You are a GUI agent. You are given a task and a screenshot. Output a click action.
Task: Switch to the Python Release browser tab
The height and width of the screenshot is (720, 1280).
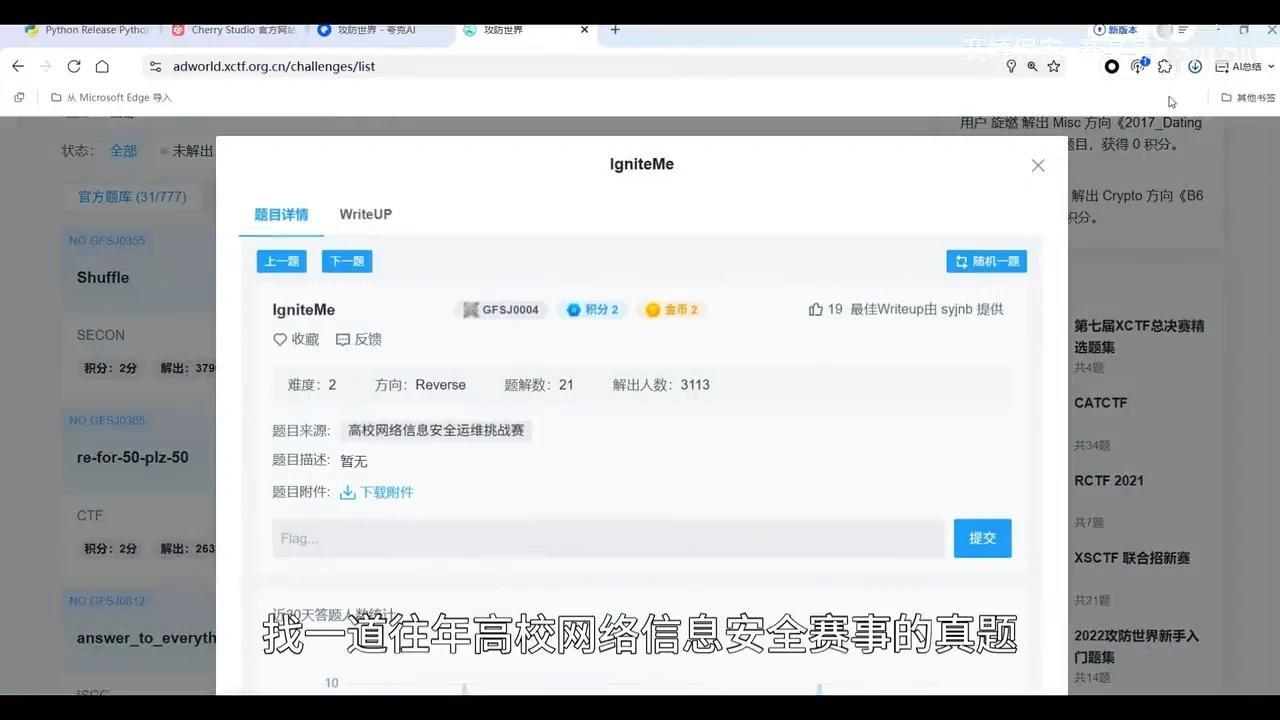point(86,30)
